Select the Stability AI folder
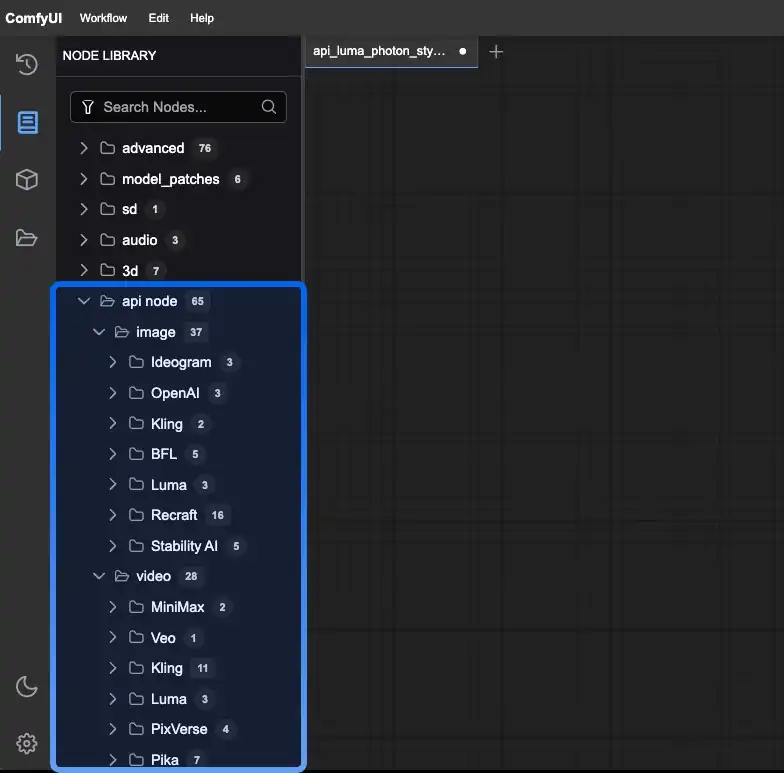This screenshot has height=773, width=784. click(183, 546)
